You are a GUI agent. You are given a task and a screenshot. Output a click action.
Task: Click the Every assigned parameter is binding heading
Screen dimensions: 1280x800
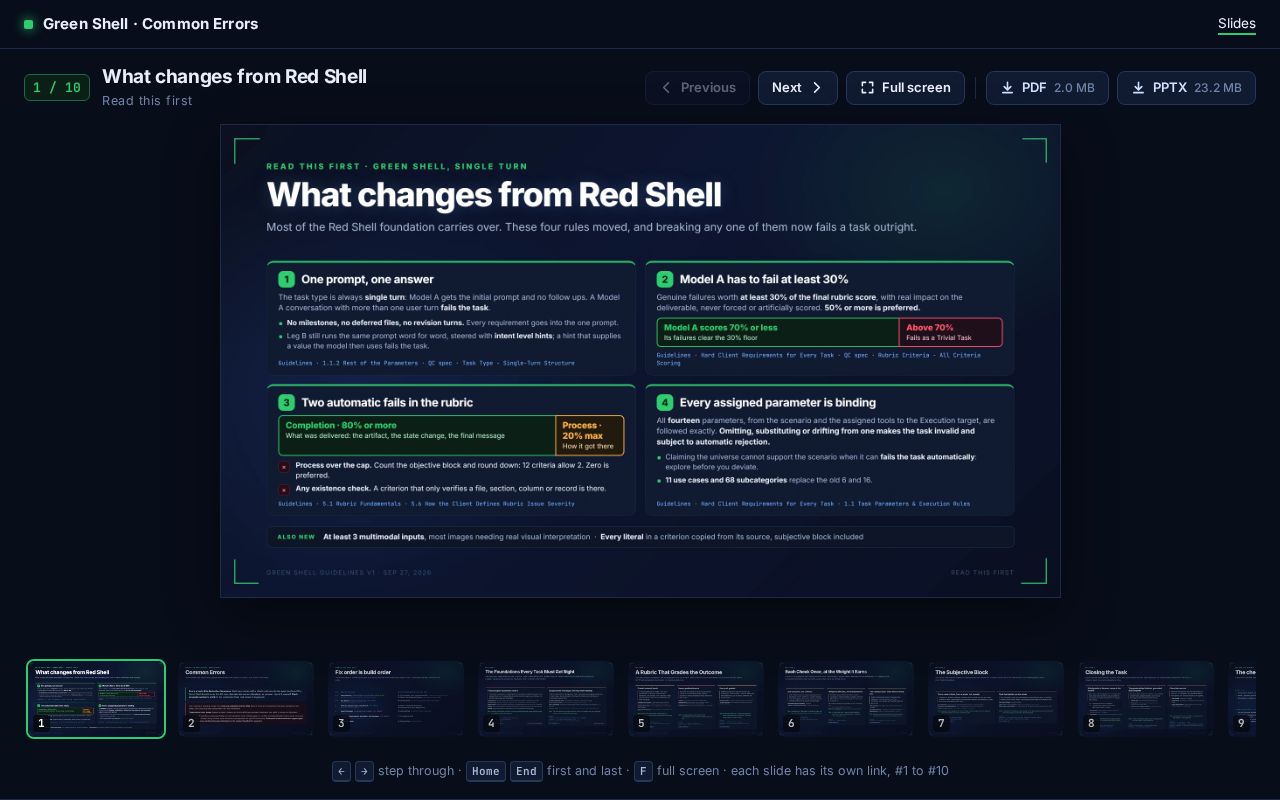(x=778, y=402)
